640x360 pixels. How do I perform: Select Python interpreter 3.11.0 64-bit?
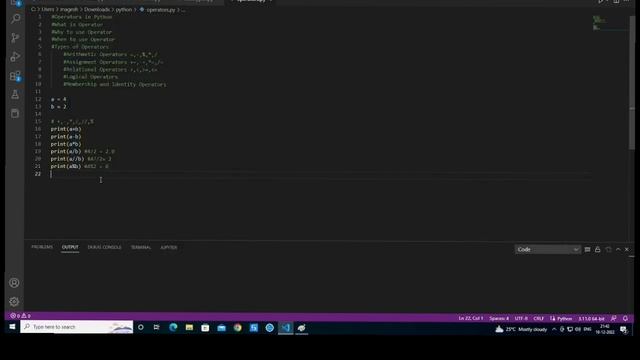click(x=591, y=318)
